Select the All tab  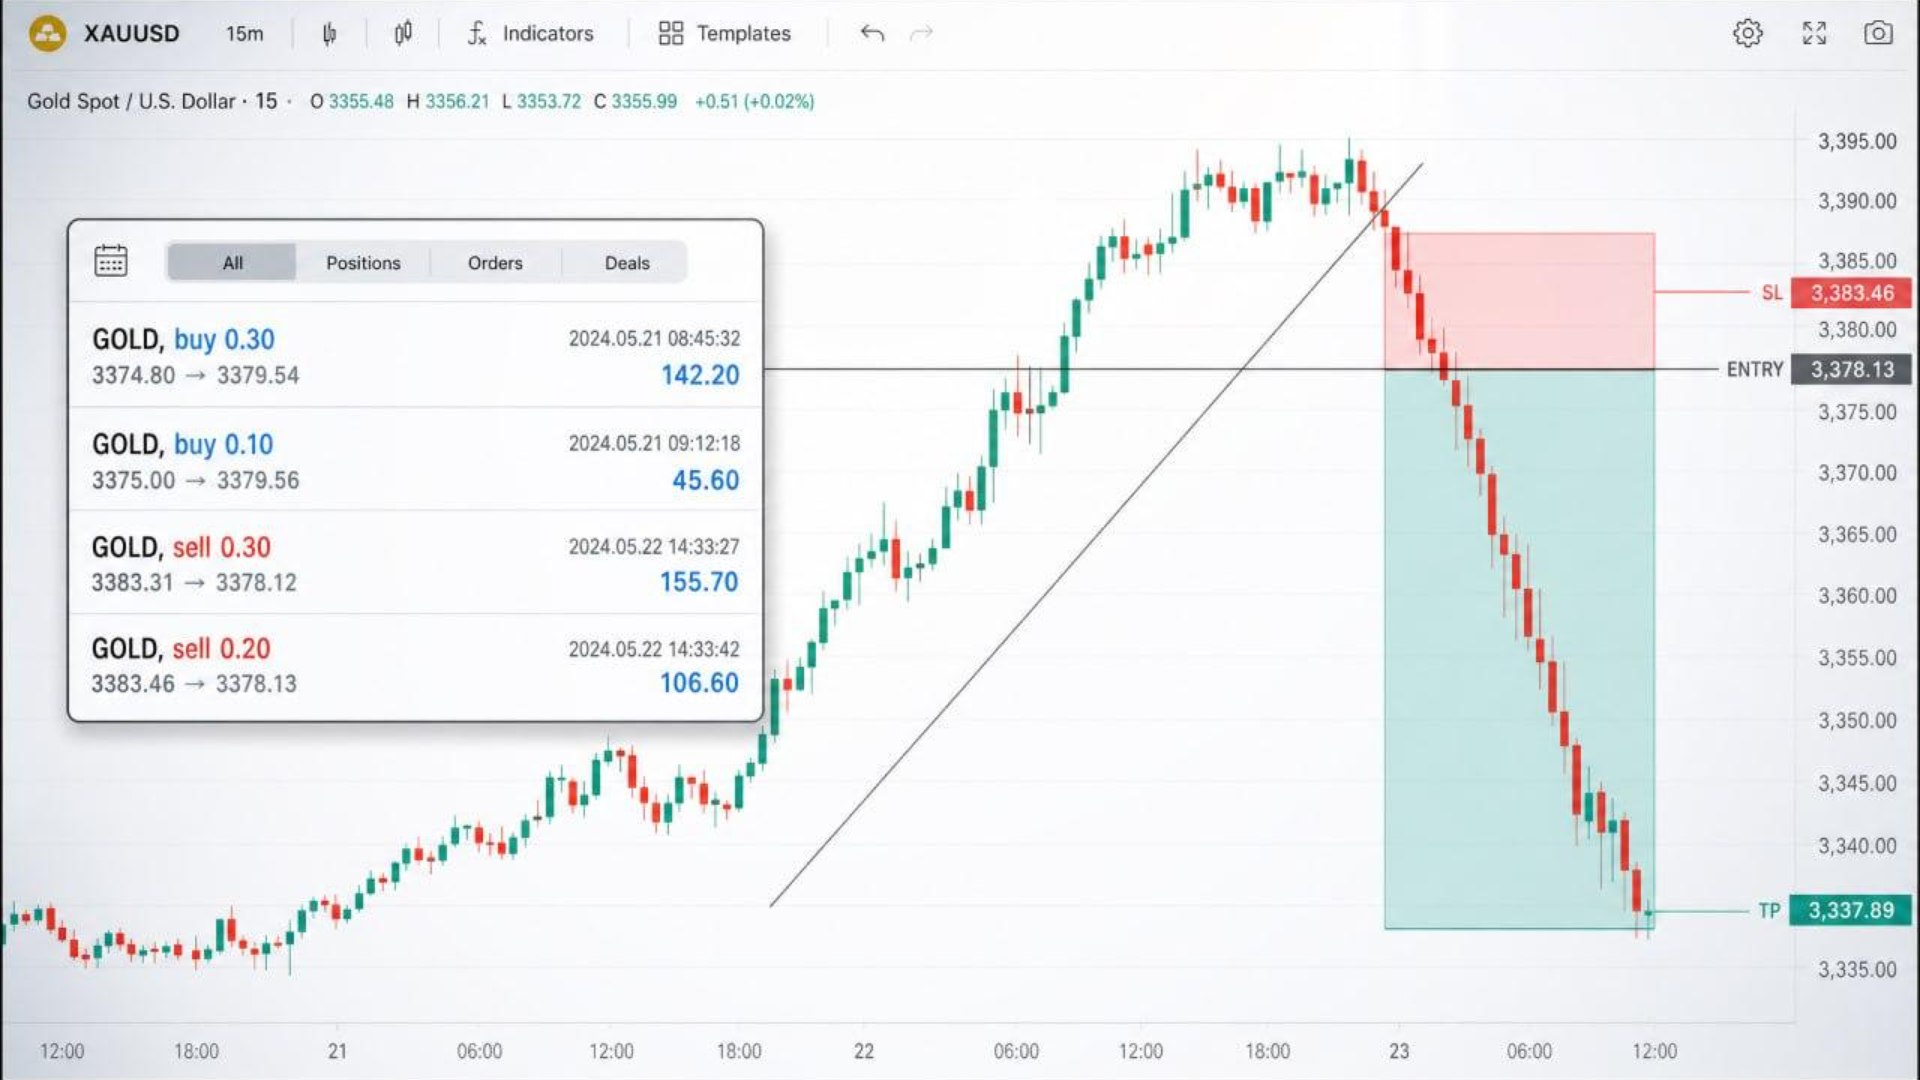point(232,263)
